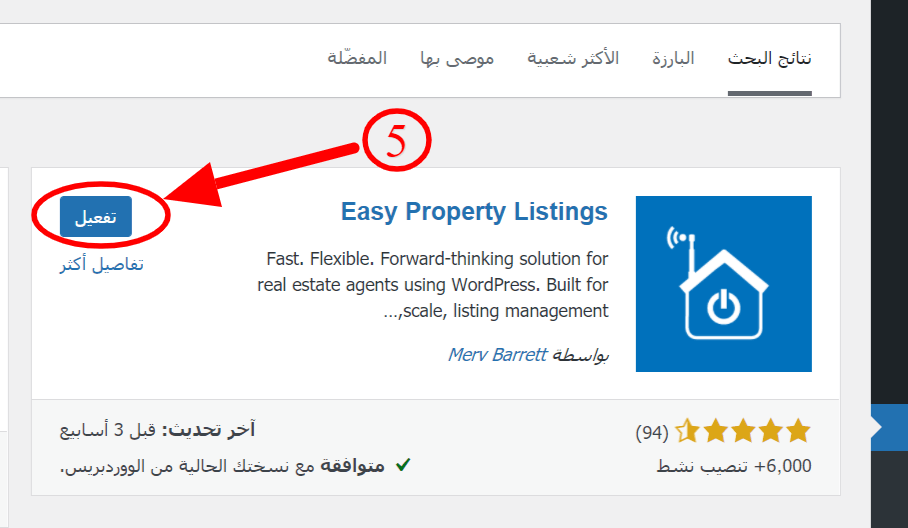Click the red circled number 5
This screenshot has height=528, width=908.
(x=396, y=143)
